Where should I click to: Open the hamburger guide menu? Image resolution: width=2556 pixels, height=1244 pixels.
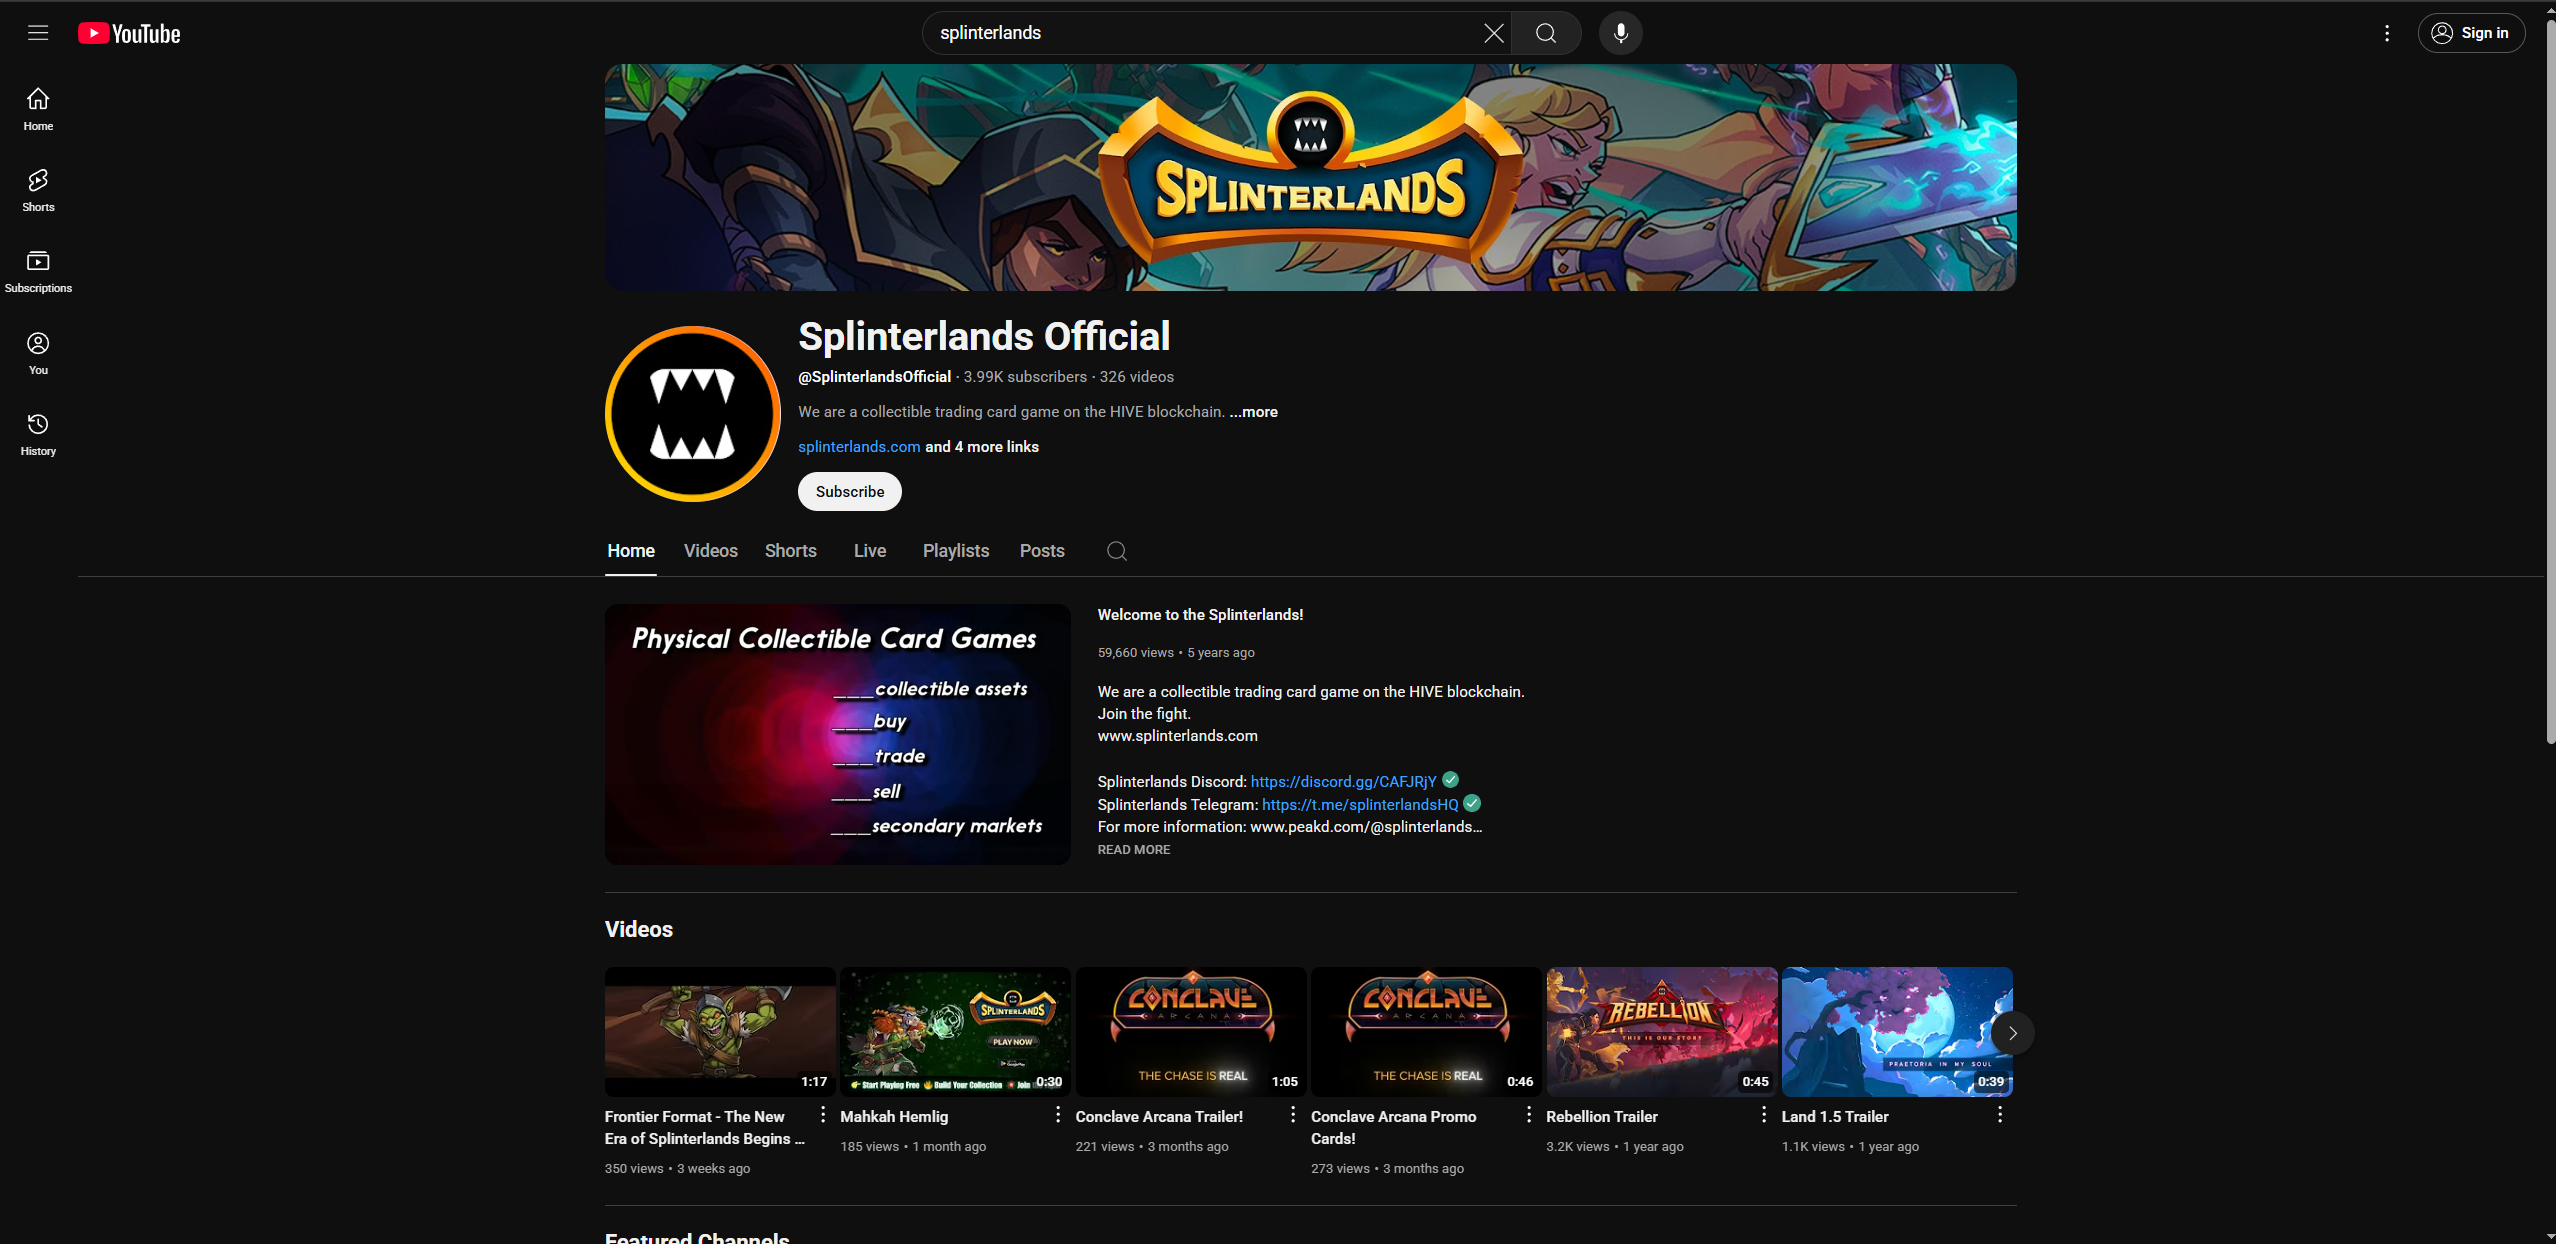click(38, 33)
